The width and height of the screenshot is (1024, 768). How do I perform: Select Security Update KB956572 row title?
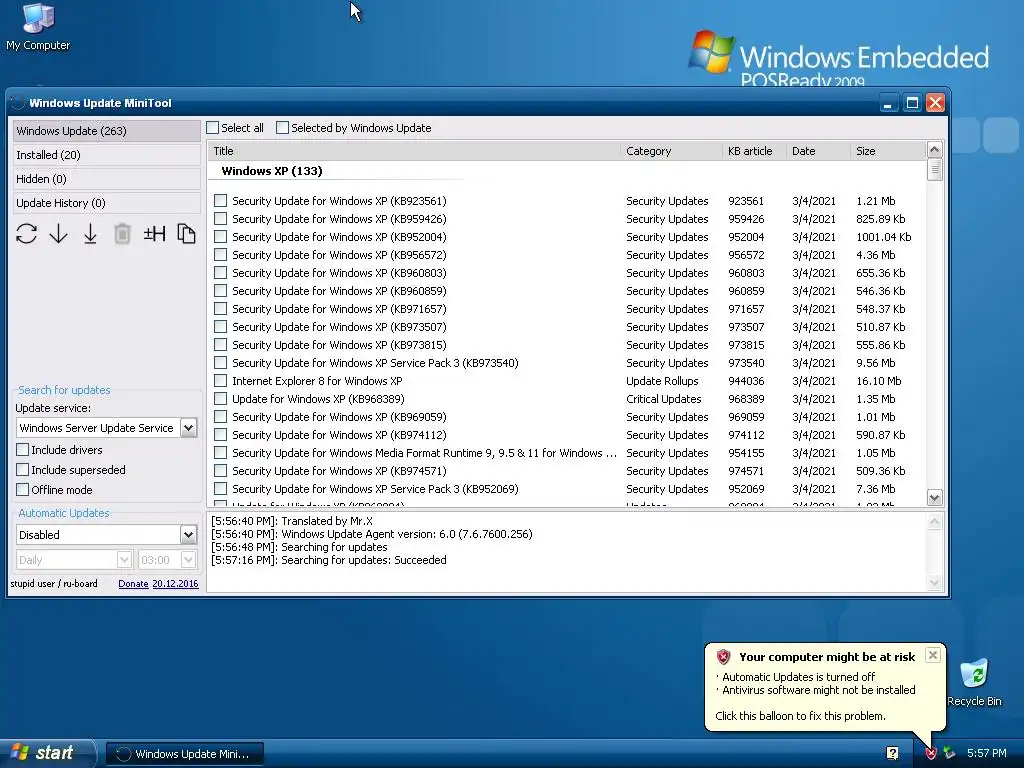click(x=339, y=255)
